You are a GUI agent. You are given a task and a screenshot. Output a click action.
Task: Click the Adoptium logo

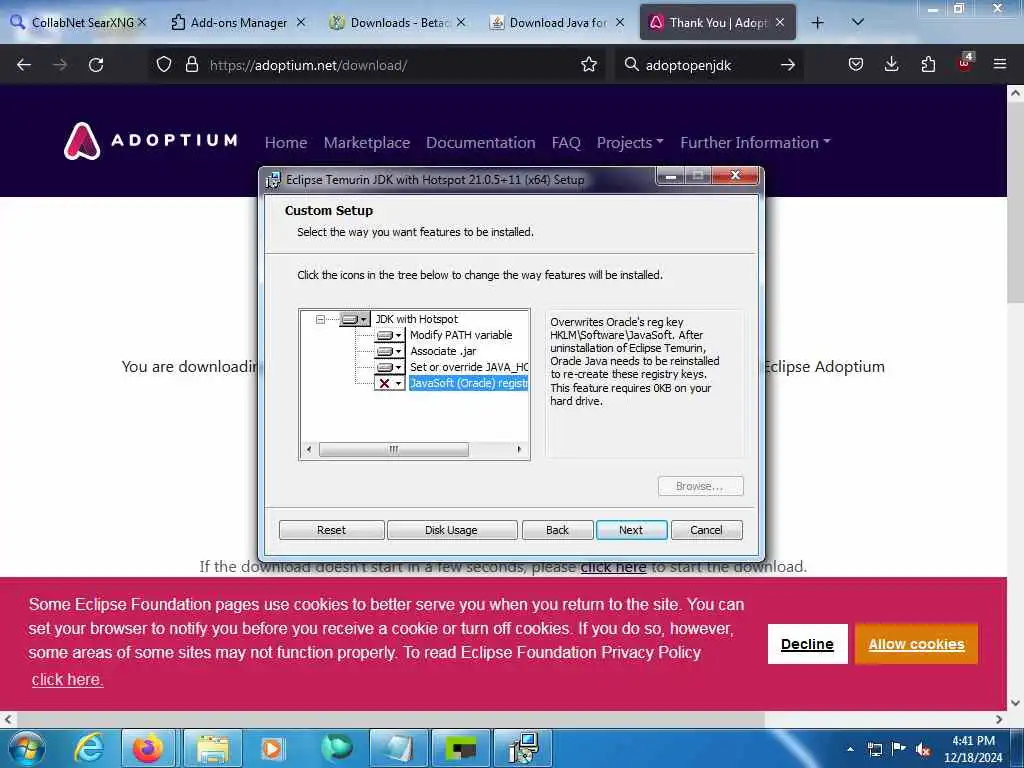[x=151, y=140]
